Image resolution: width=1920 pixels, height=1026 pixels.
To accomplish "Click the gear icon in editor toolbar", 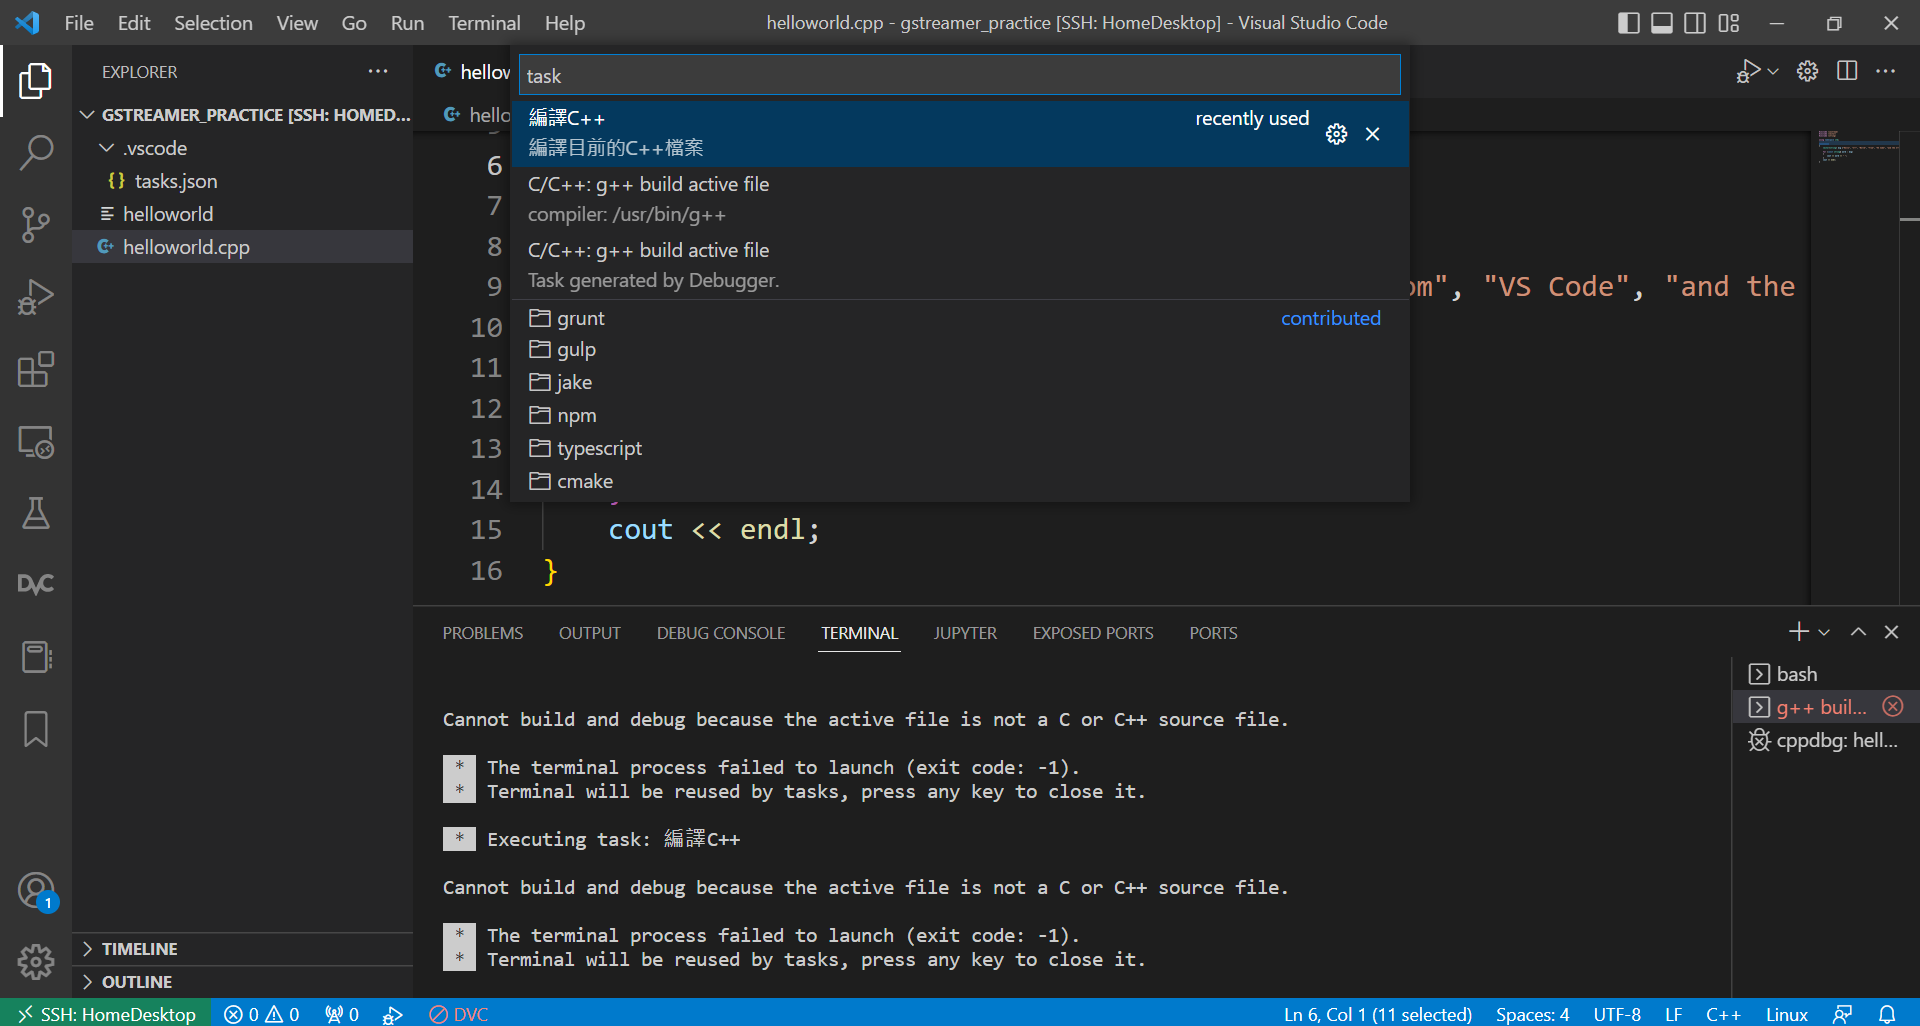I will click(x=1807, y=72).
